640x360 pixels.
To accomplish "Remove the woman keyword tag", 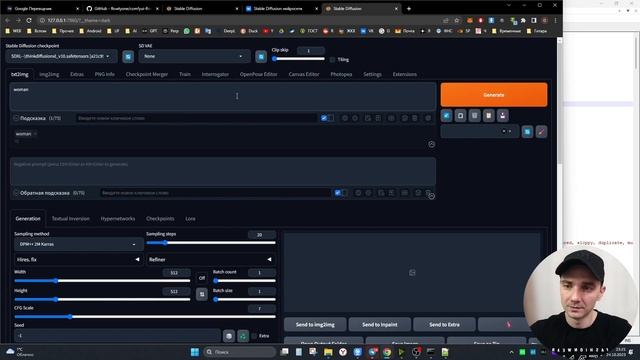I will 36,134.
